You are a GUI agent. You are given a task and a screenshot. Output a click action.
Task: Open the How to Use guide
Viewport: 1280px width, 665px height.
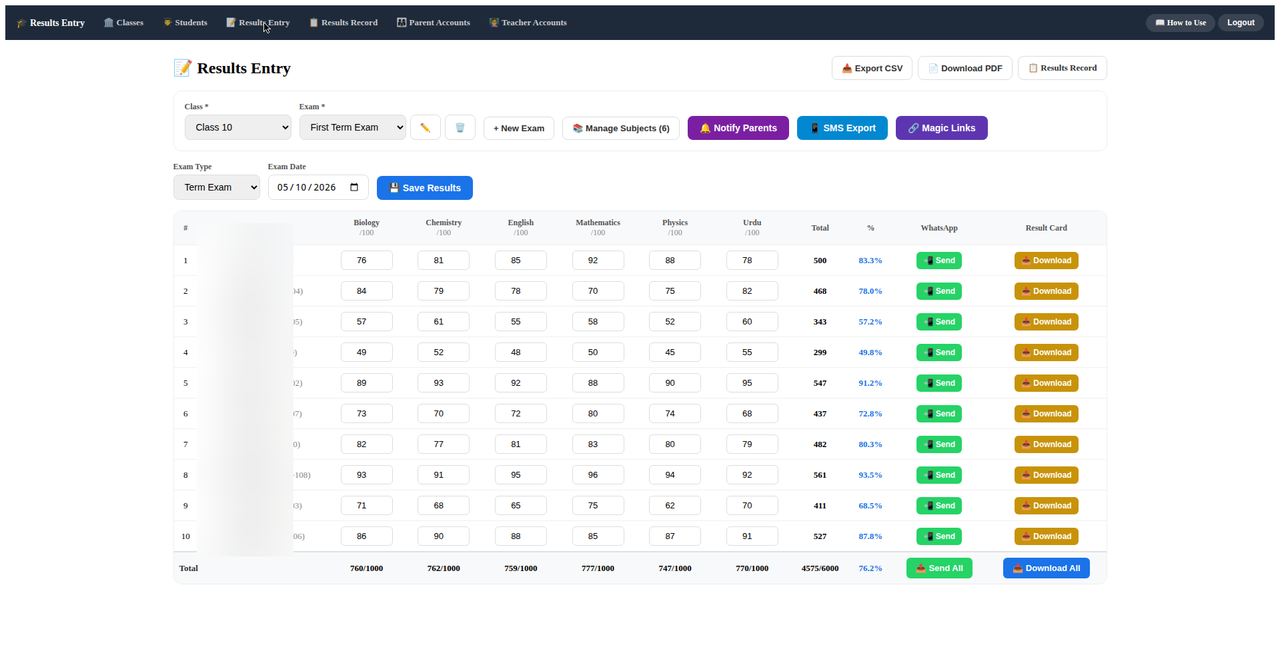coord(1180,22)
